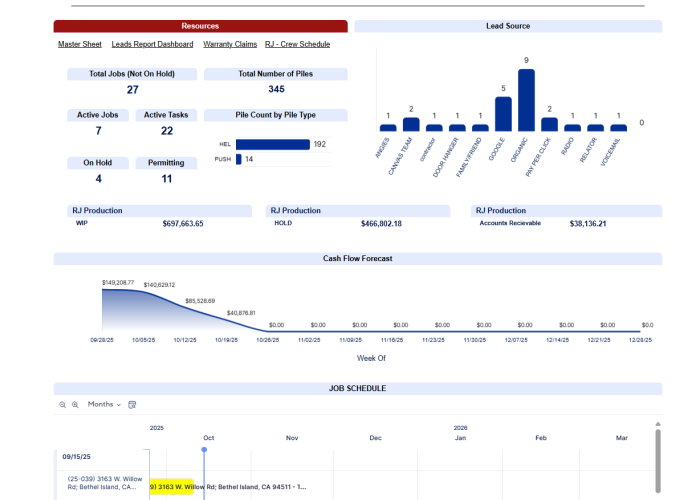Image resolution: width=700 pixels, height=500 pixels.
Task: Click the zoom in magnifier icon
Action: (x=74, y=405)
